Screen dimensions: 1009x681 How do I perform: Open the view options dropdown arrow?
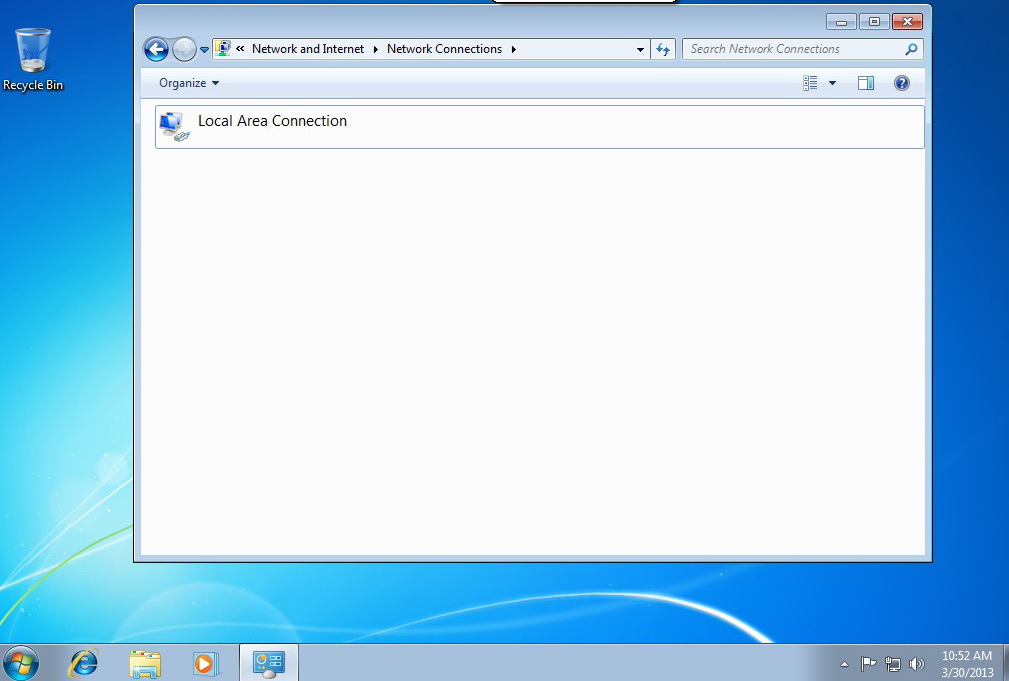coord(832,83)
